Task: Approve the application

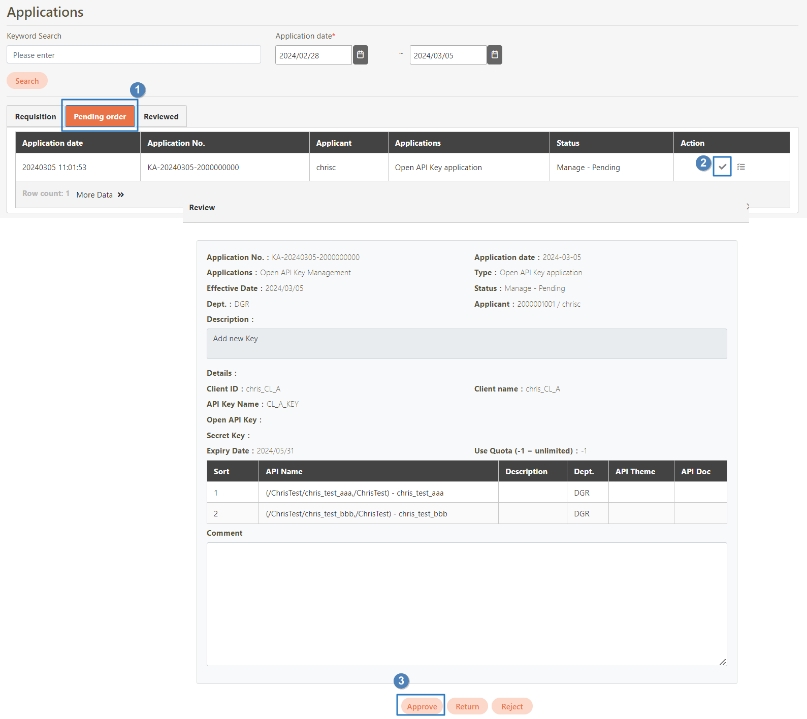Action: [x=420, y=706]
